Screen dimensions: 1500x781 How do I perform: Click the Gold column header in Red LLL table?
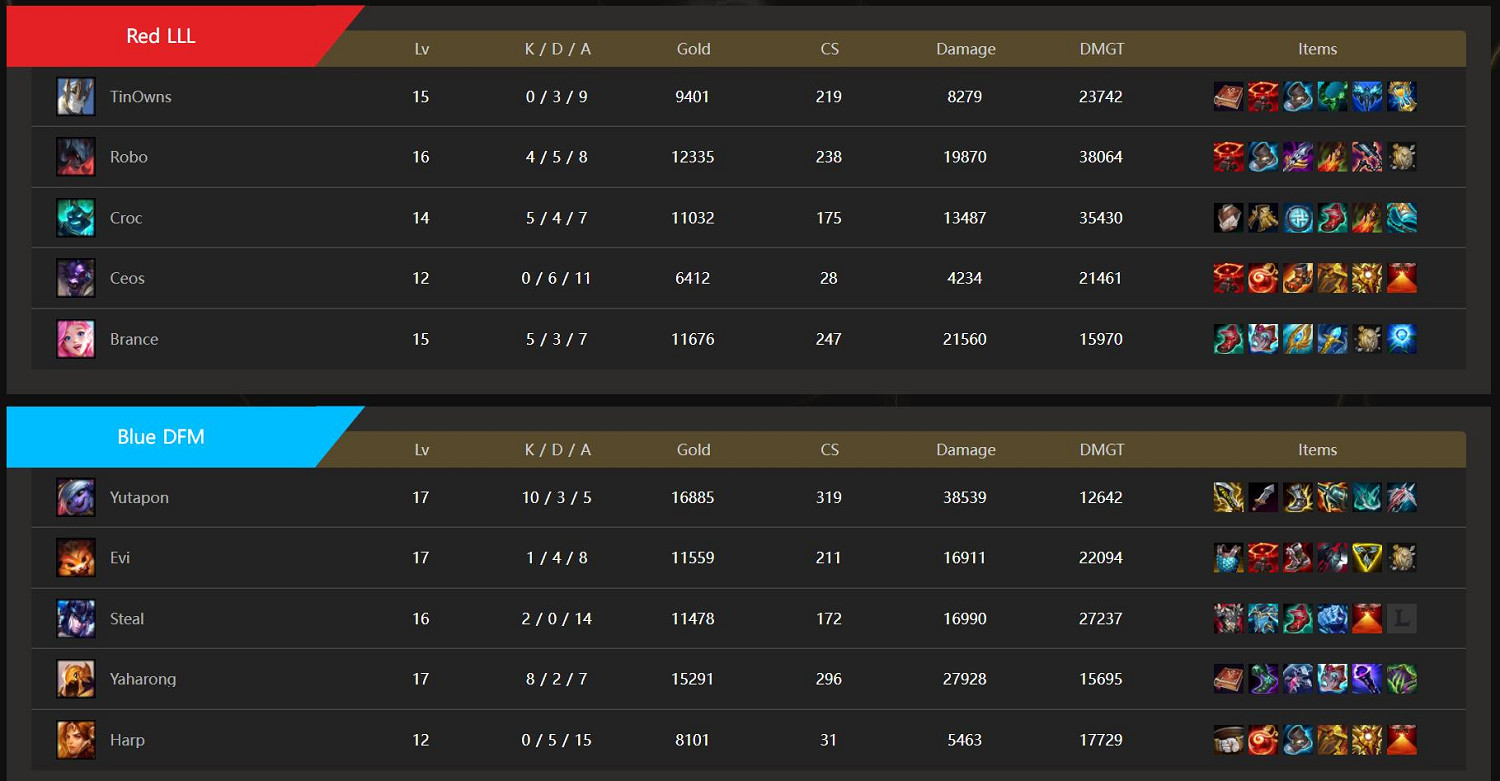pyautogui.click(x=693, y=49)
